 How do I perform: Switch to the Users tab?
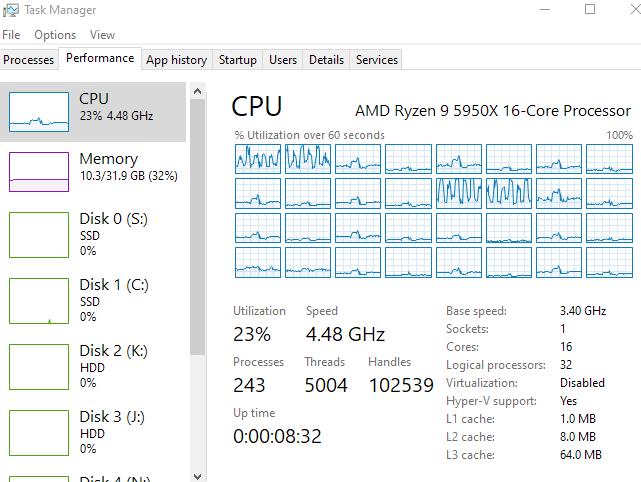point(283,60)
